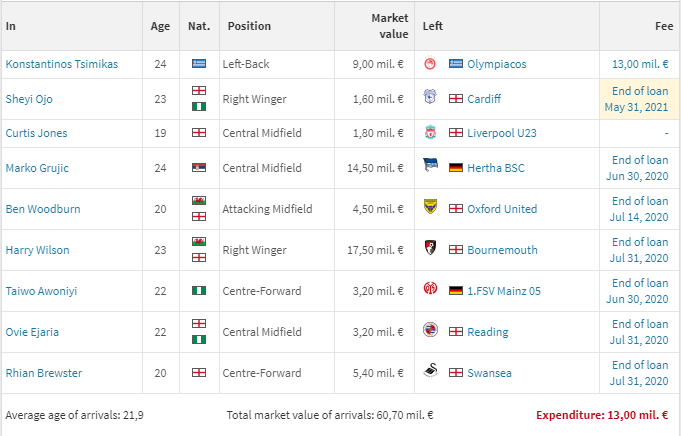Click the Hertha BSC club crest
This screenshot has width=681, height=436.
430,168
